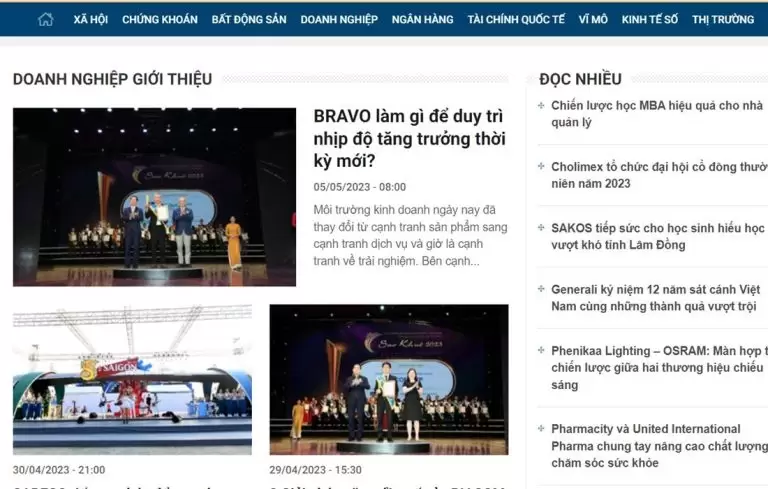Open the BẤT ĐỘNG SẢN section
768x489 pixels.
[x=249, y=20]
